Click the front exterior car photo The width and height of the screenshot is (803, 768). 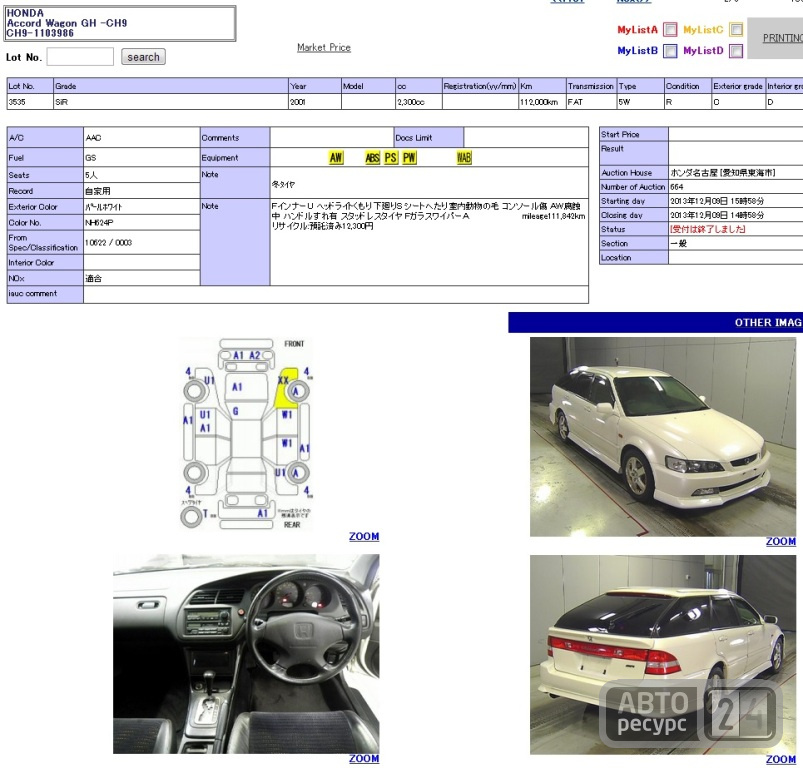(x=663, y=437)
